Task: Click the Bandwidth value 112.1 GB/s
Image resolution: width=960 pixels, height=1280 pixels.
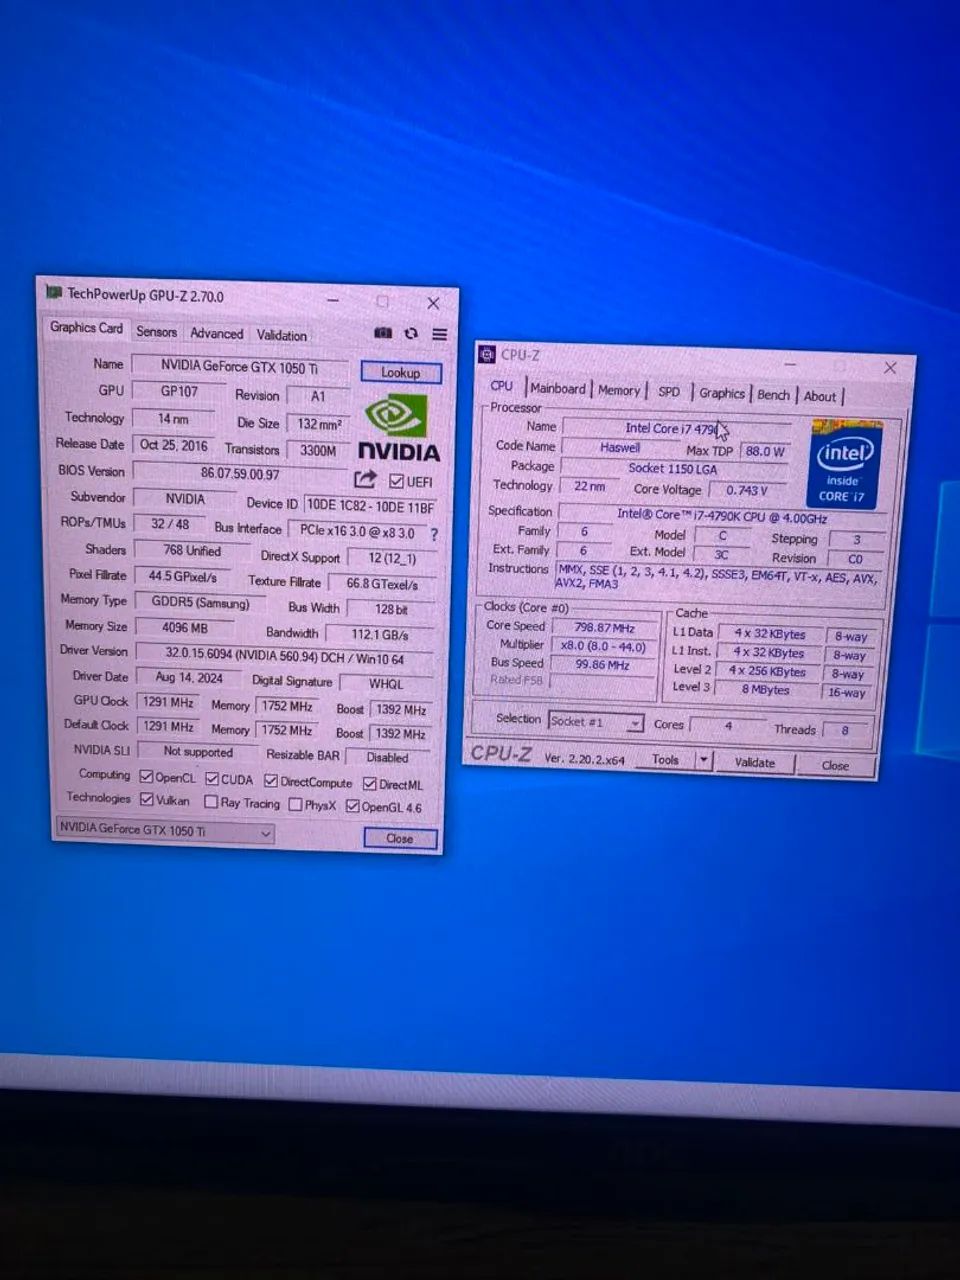Action: click(x=380, y=634)
